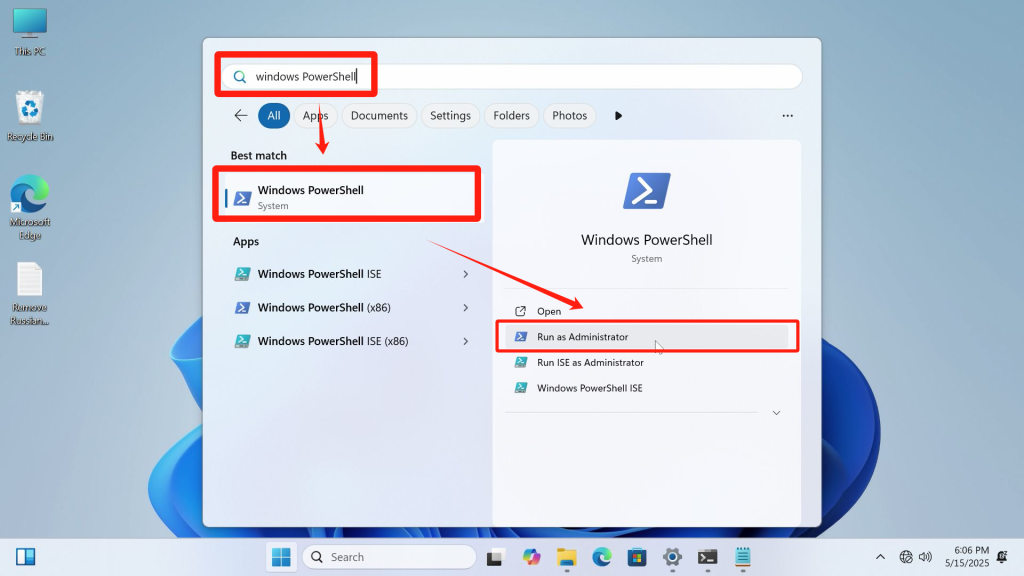Open the three-dot options menu in search
1024x576 pixels.
click(788, 116)
